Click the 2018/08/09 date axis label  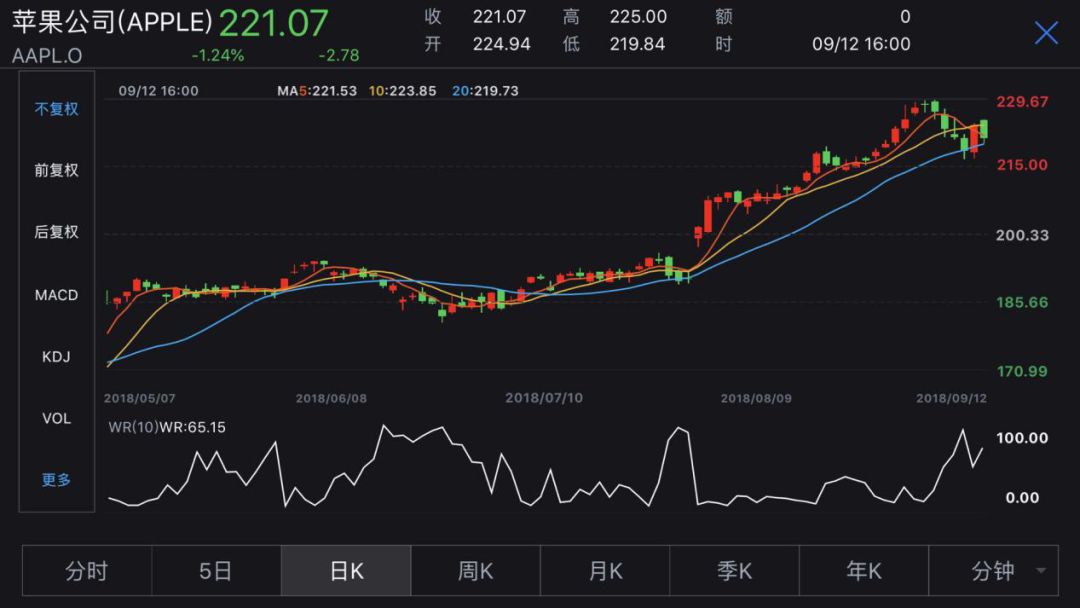pos(756,398)
